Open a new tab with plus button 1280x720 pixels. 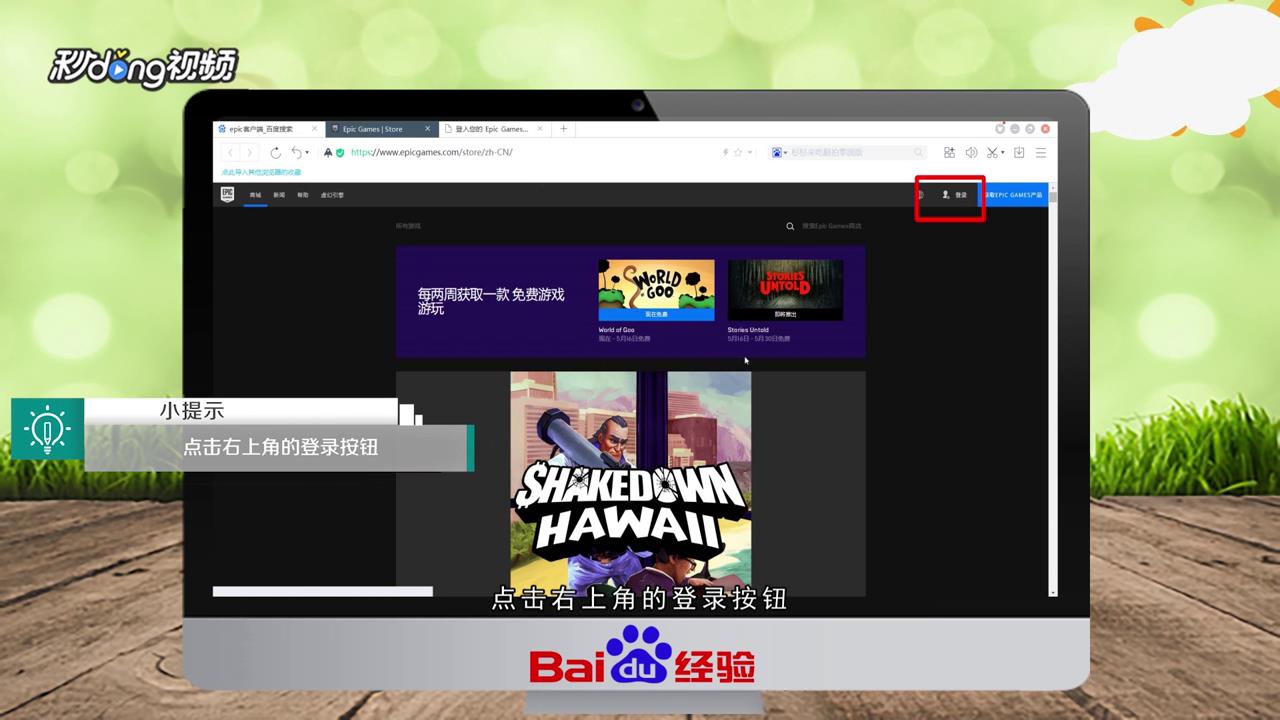pyautogui.click(x=564, y=129)
